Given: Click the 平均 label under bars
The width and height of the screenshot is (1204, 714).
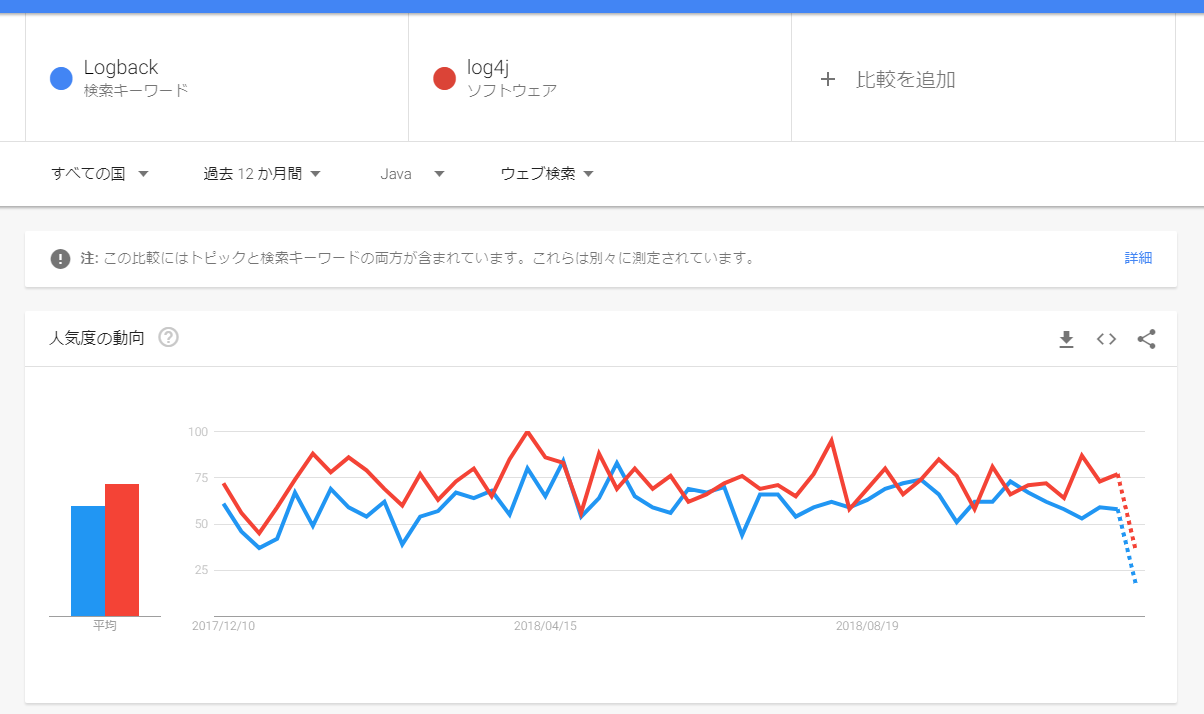Looking at the screenshot, I should pos(105,626).
